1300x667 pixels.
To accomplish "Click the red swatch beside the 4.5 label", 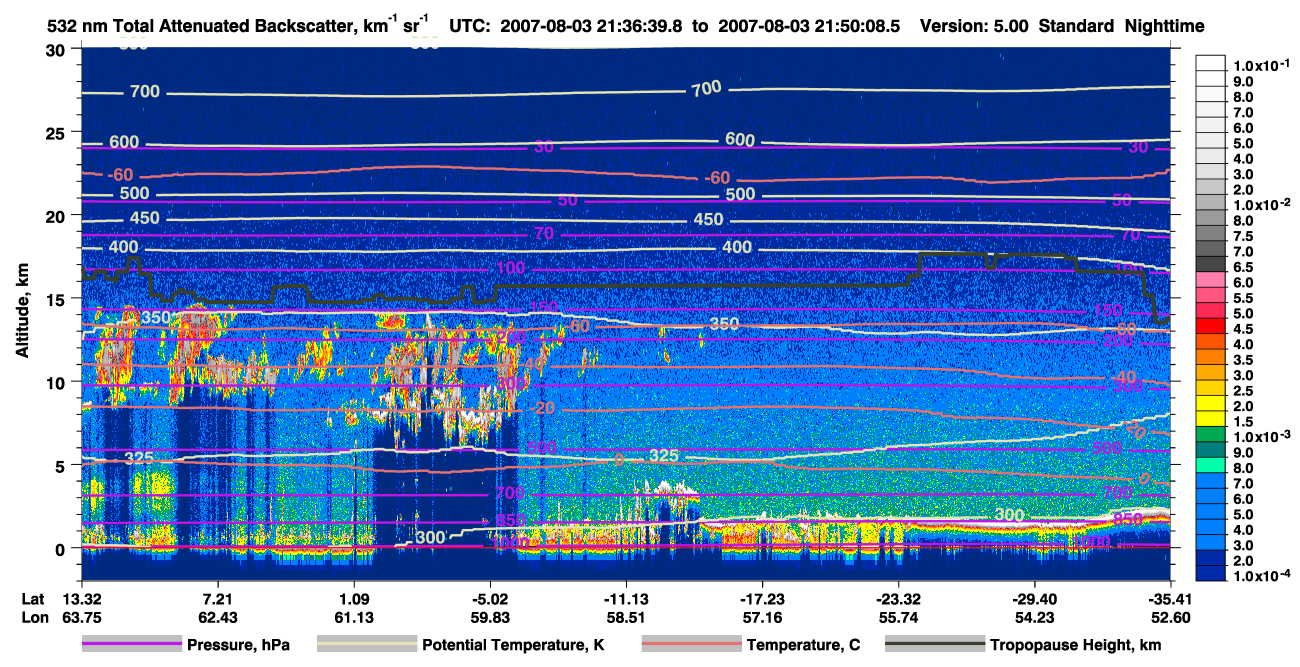I will [x=1210, y=328].
